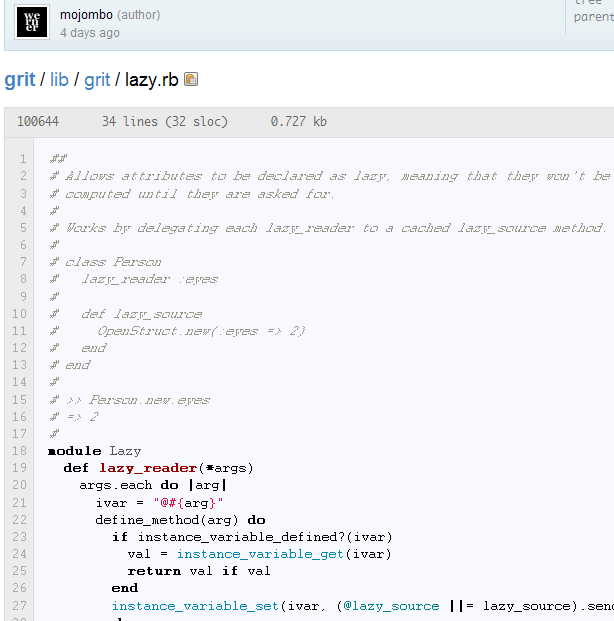Select line number 27
Viewport: 614px width, 621px height.
pos(19,605)
